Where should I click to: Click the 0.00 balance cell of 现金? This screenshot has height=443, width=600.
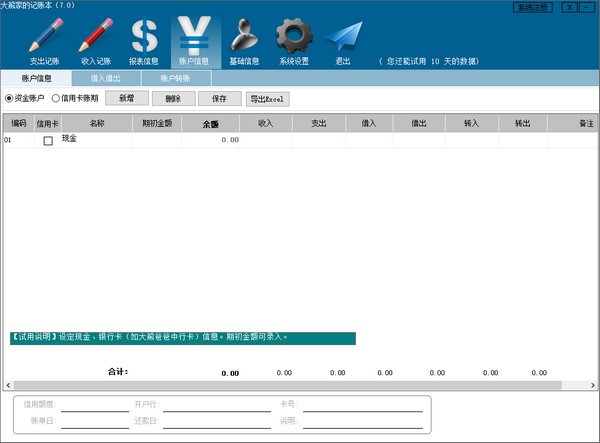(x=210, y=140)
